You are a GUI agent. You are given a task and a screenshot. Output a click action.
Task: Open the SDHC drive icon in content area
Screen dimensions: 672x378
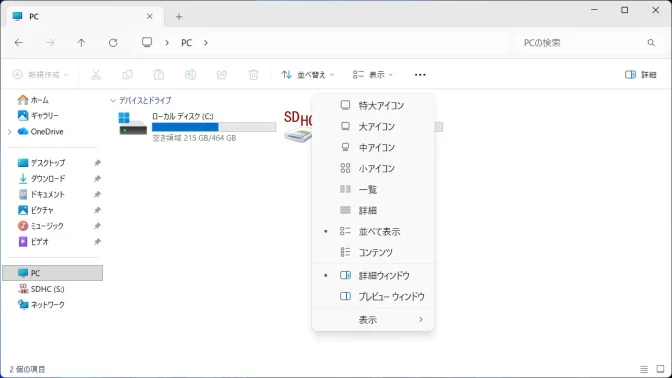coord(298,127)
